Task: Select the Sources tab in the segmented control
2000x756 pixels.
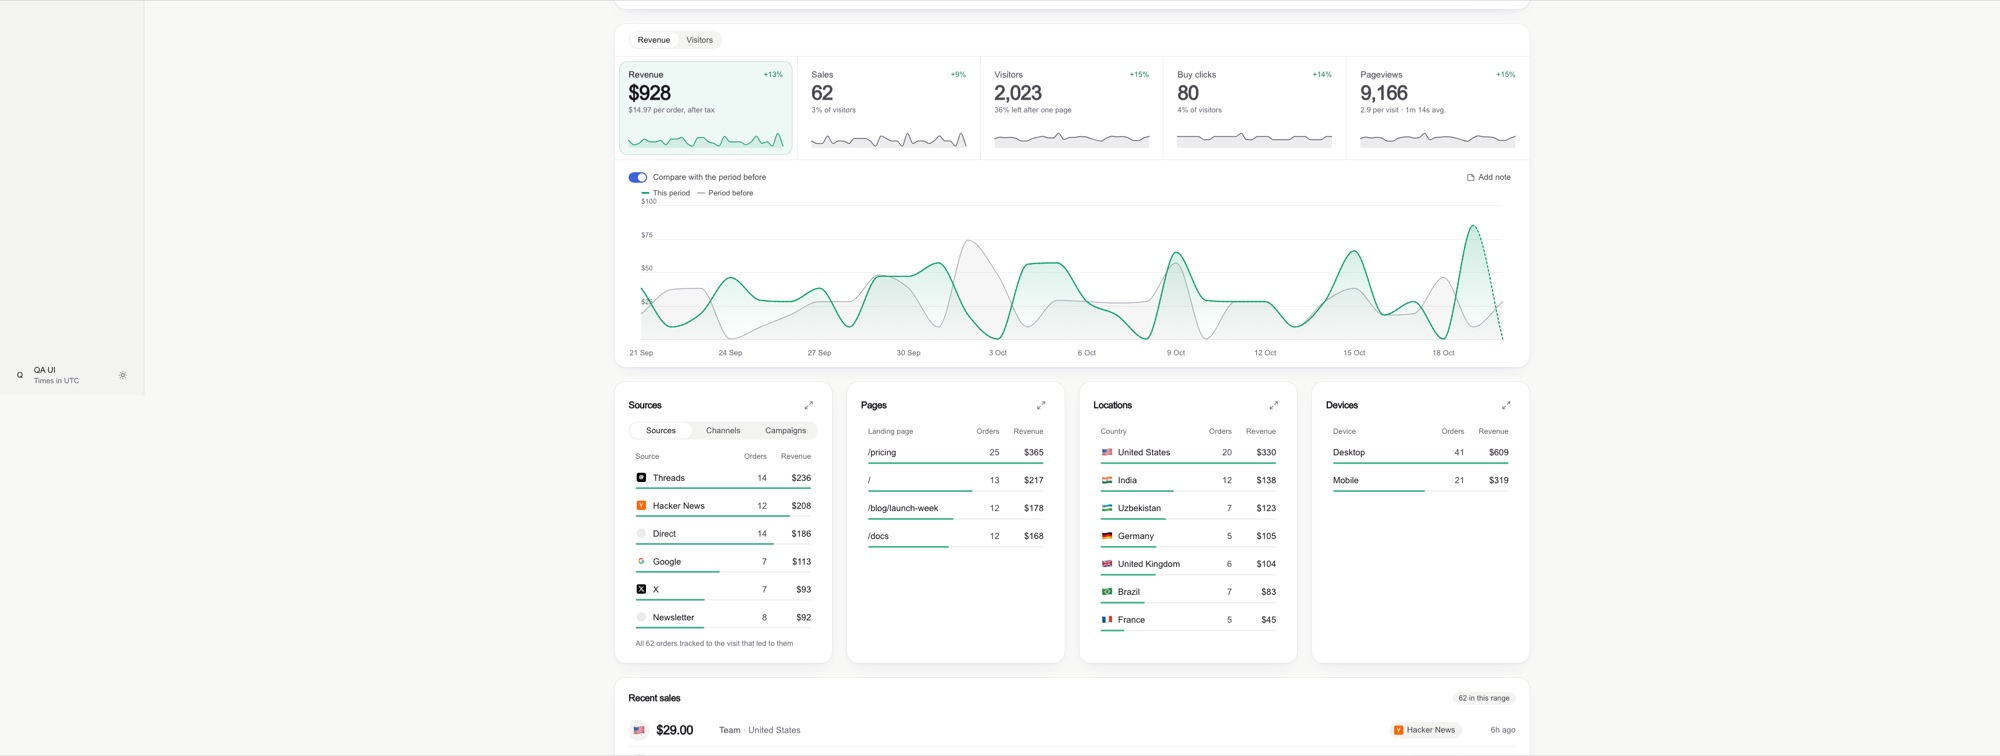Action: click(661, 431)
